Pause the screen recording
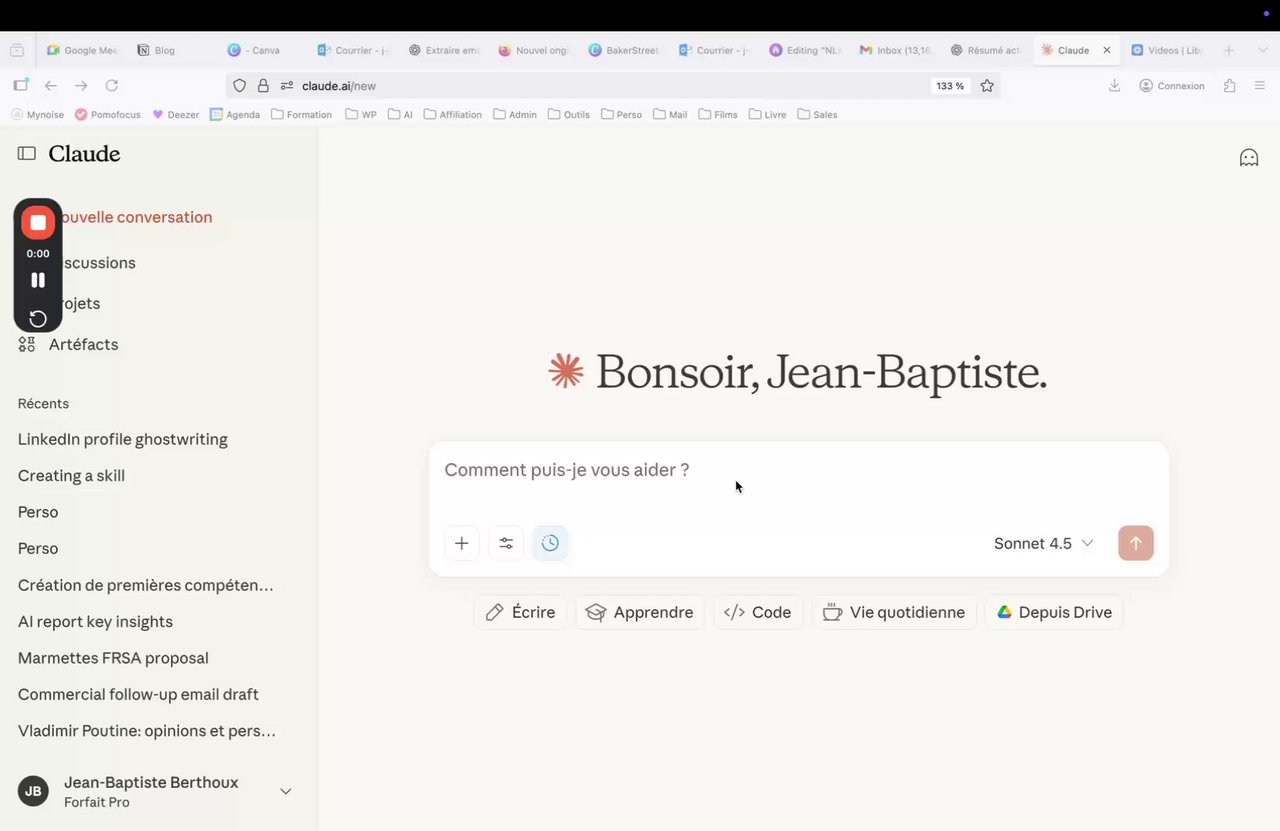Image resolution: width=1280 pixels, height=831 pixels. click(x=38, y=280)
